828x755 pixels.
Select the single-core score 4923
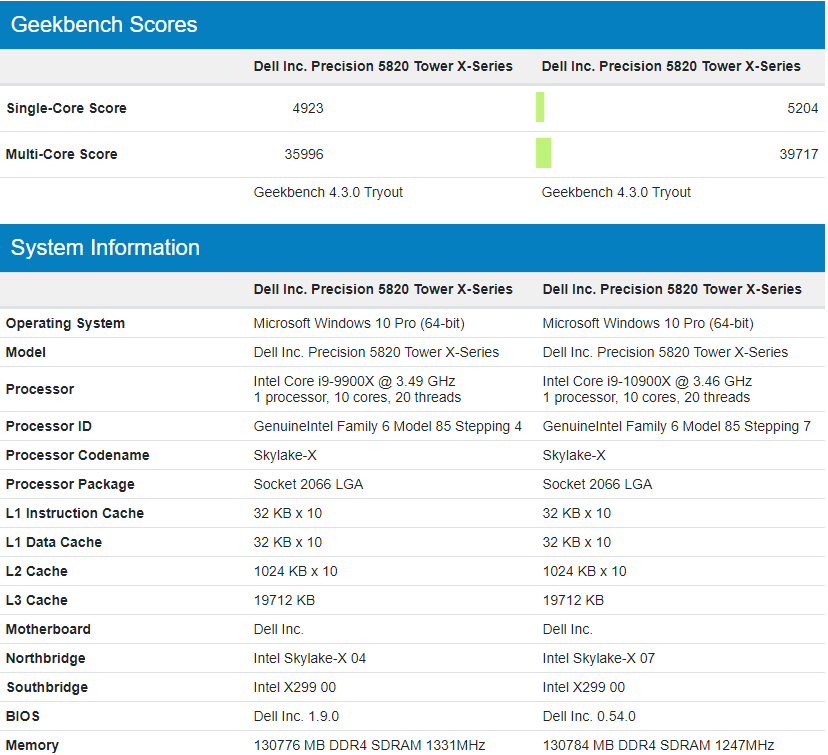point(308,108)
